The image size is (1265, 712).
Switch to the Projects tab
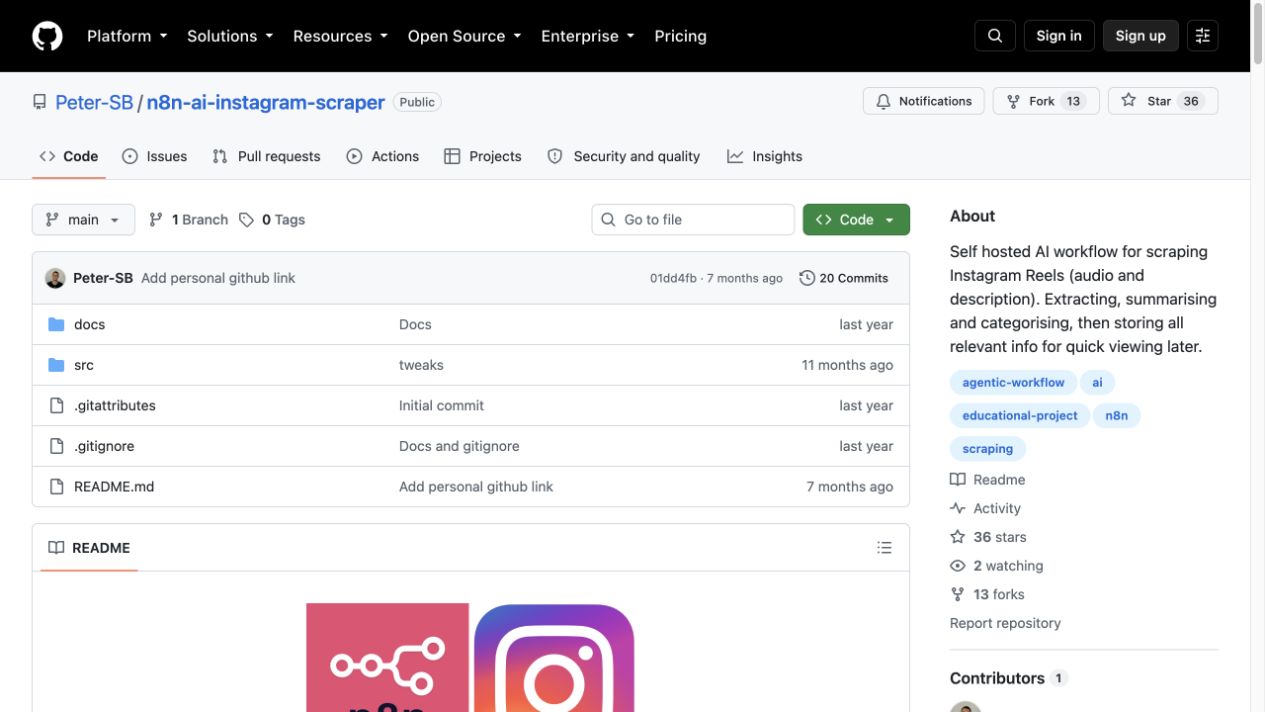[x=483, y=156]
